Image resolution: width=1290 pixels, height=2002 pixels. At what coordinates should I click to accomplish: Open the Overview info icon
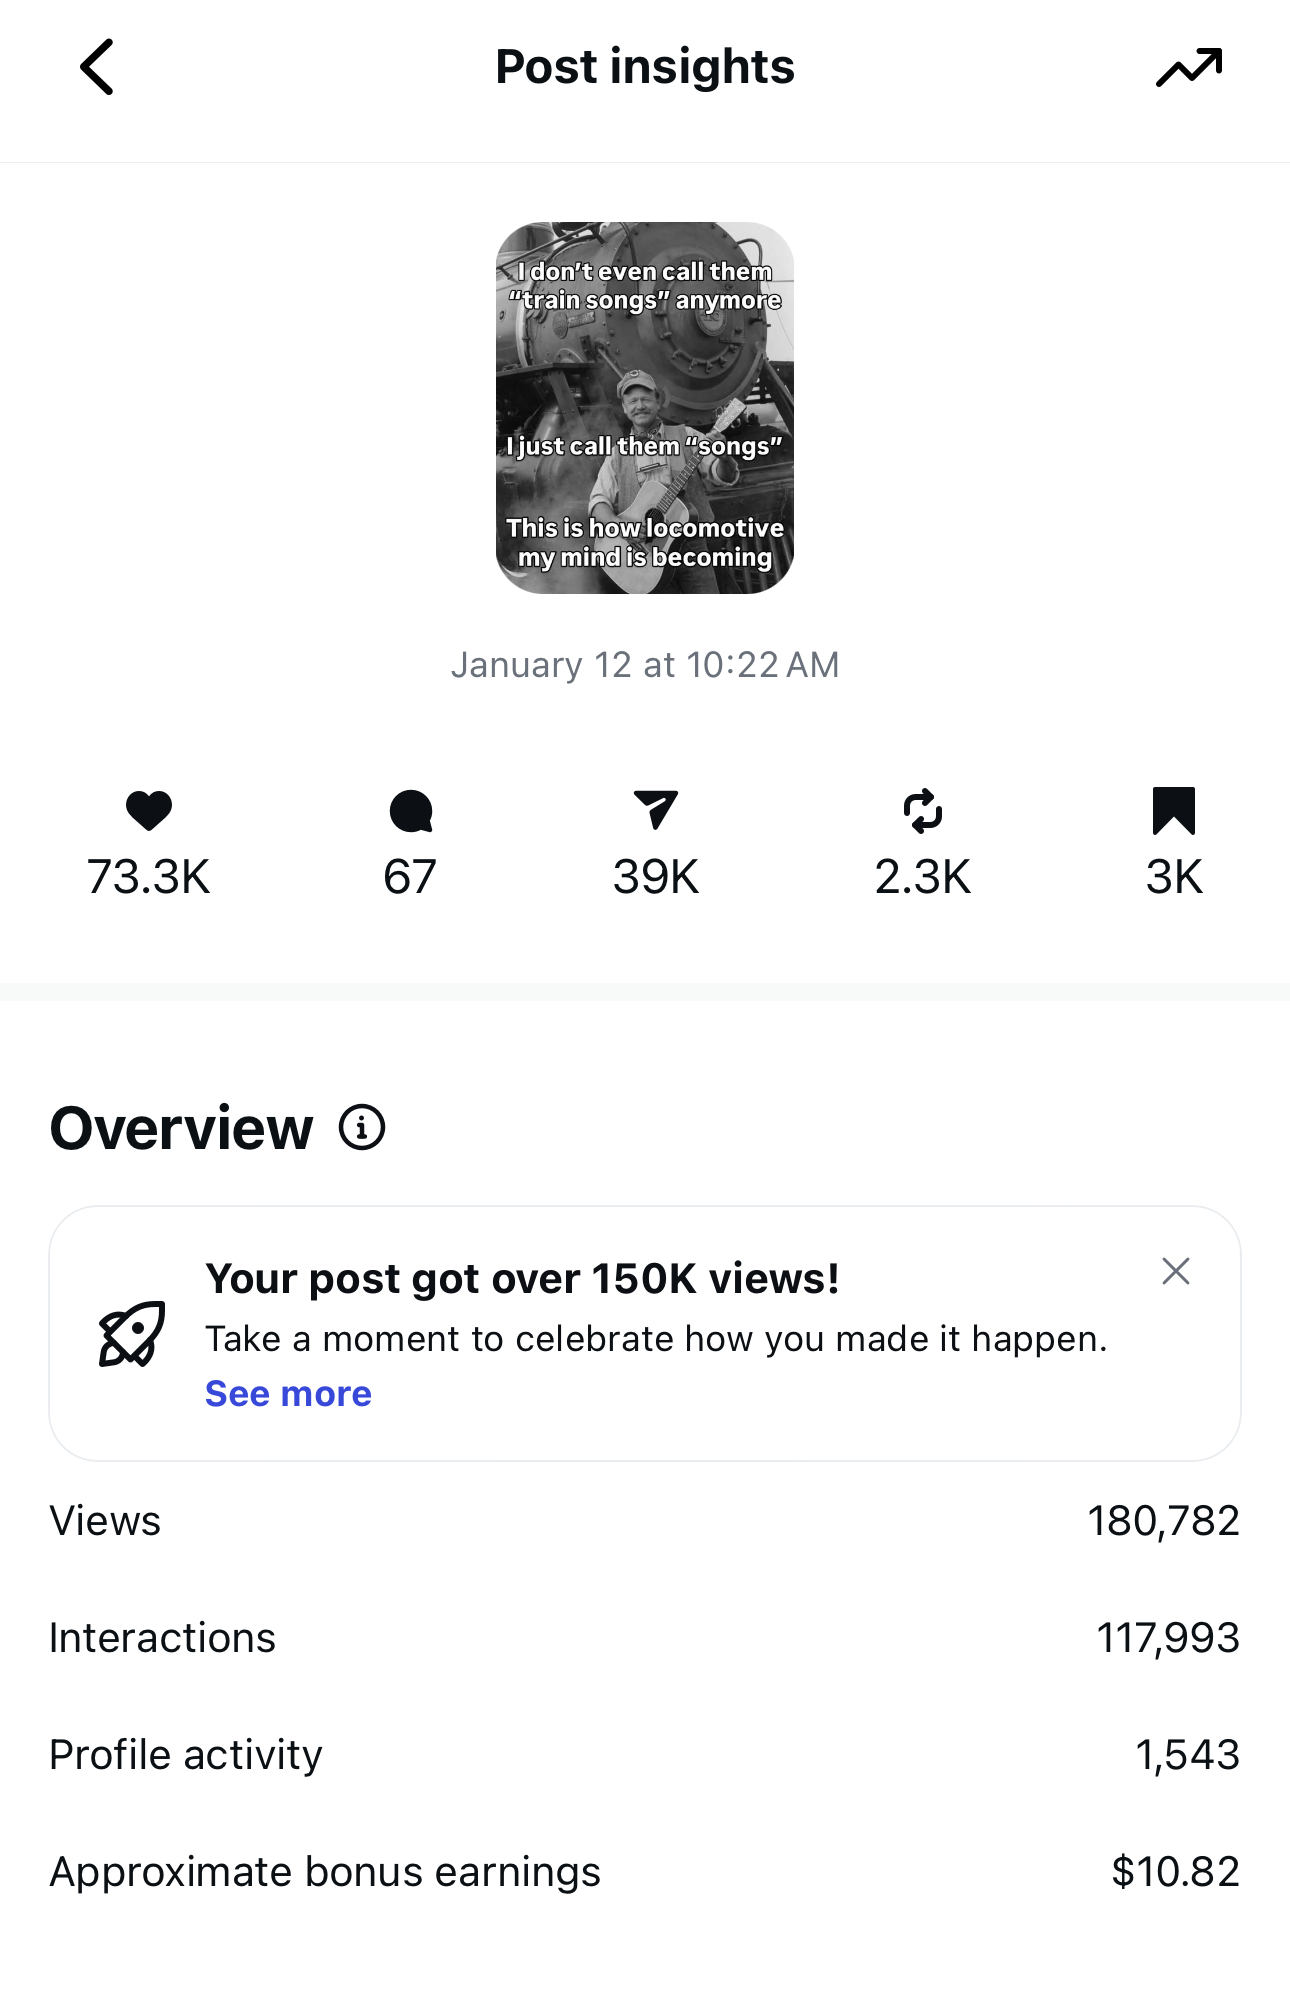tap(362, 1128)
